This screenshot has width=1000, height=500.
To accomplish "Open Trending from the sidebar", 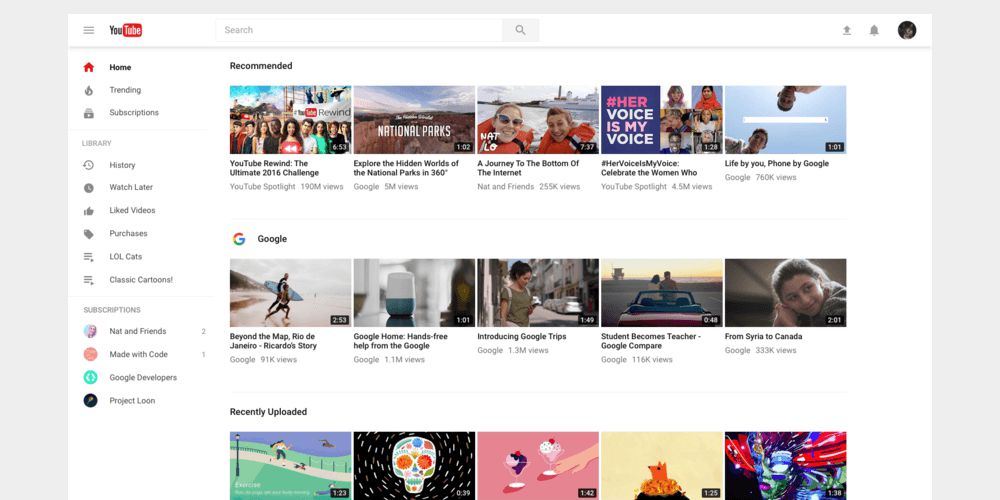I will coord(125,90).
